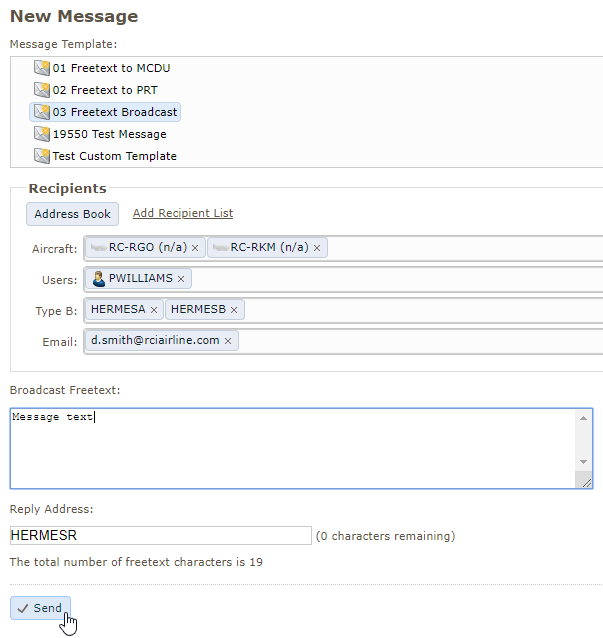
Task: Click envelope icon beside 19550 Test Message
Action: [x=42, y=134]
